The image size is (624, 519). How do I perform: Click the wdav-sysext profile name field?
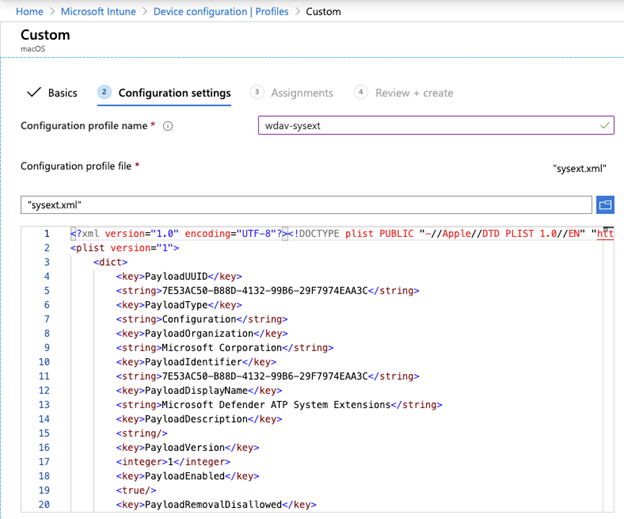(436, 125)
